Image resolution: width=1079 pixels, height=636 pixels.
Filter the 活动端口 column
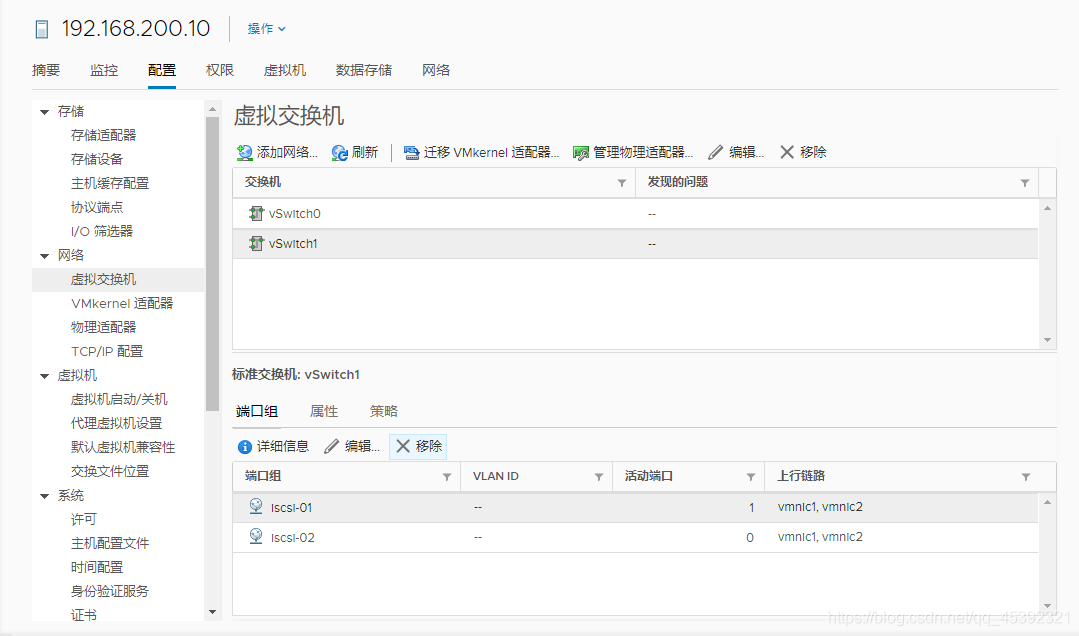751,477
